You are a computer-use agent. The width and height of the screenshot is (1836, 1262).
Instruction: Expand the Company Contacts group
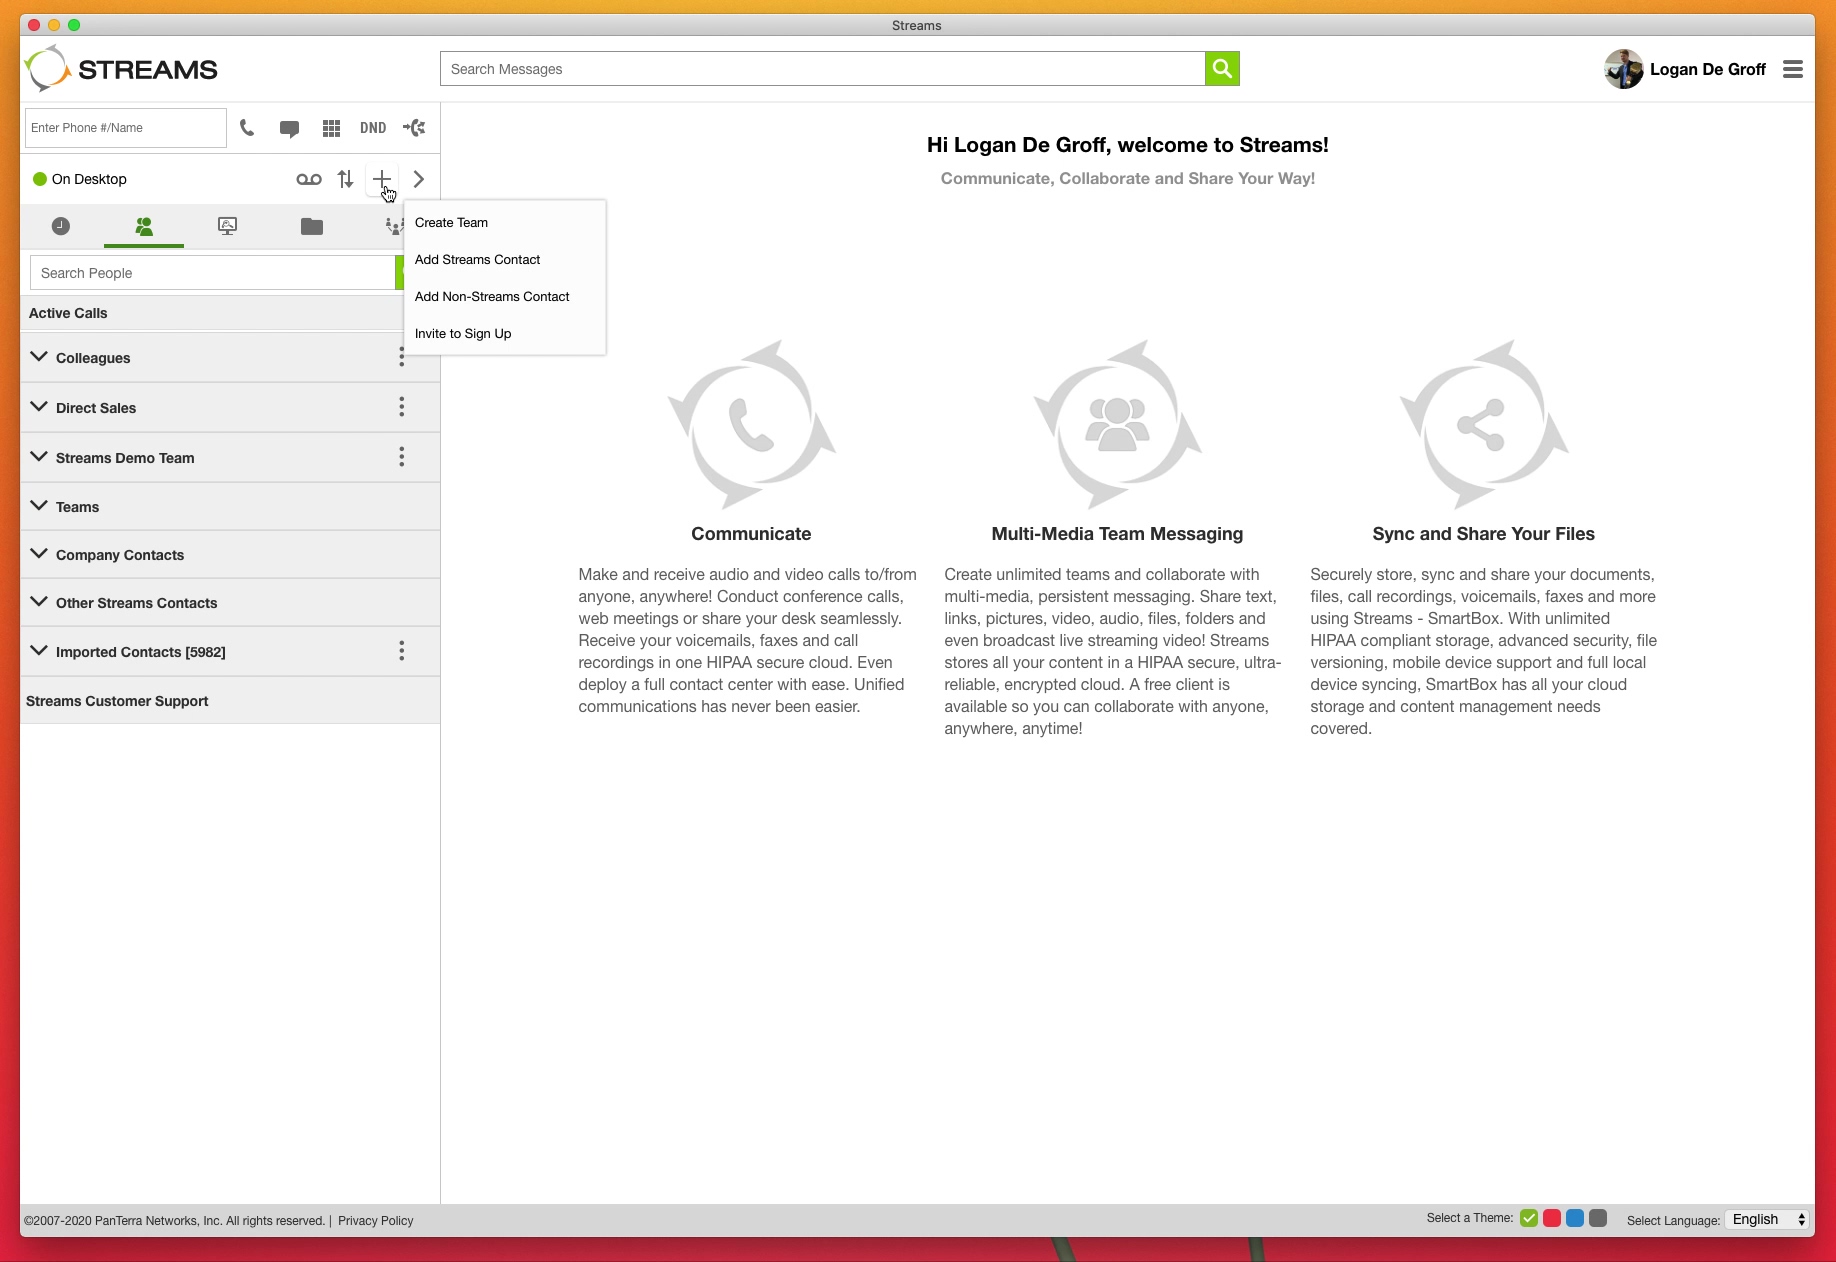click(39, 554)
